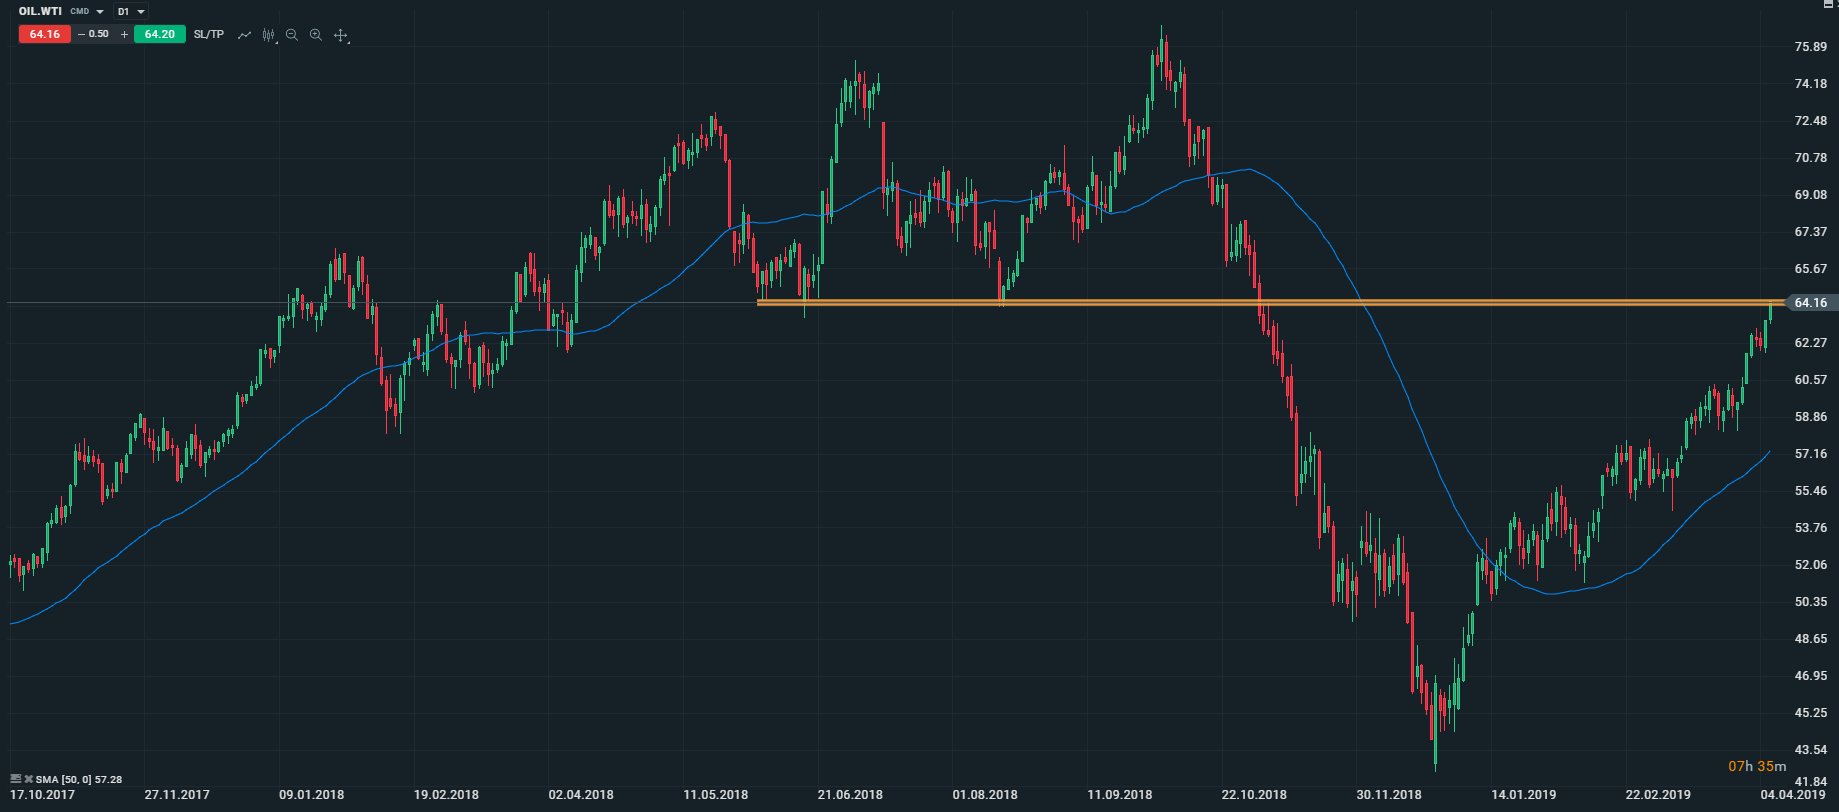This screenshot has height=812, width=1839.
Task: Toggle the SL/TP option
Action: [209, 34]
